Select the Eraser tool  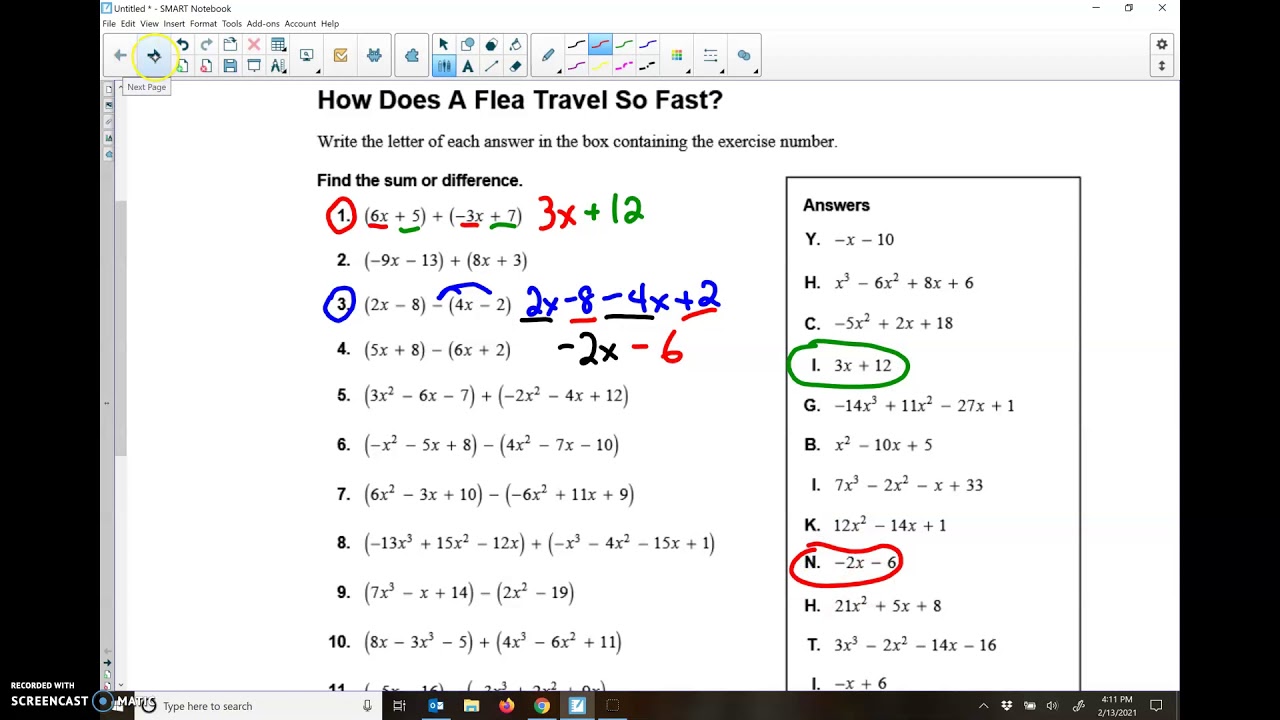515,66
